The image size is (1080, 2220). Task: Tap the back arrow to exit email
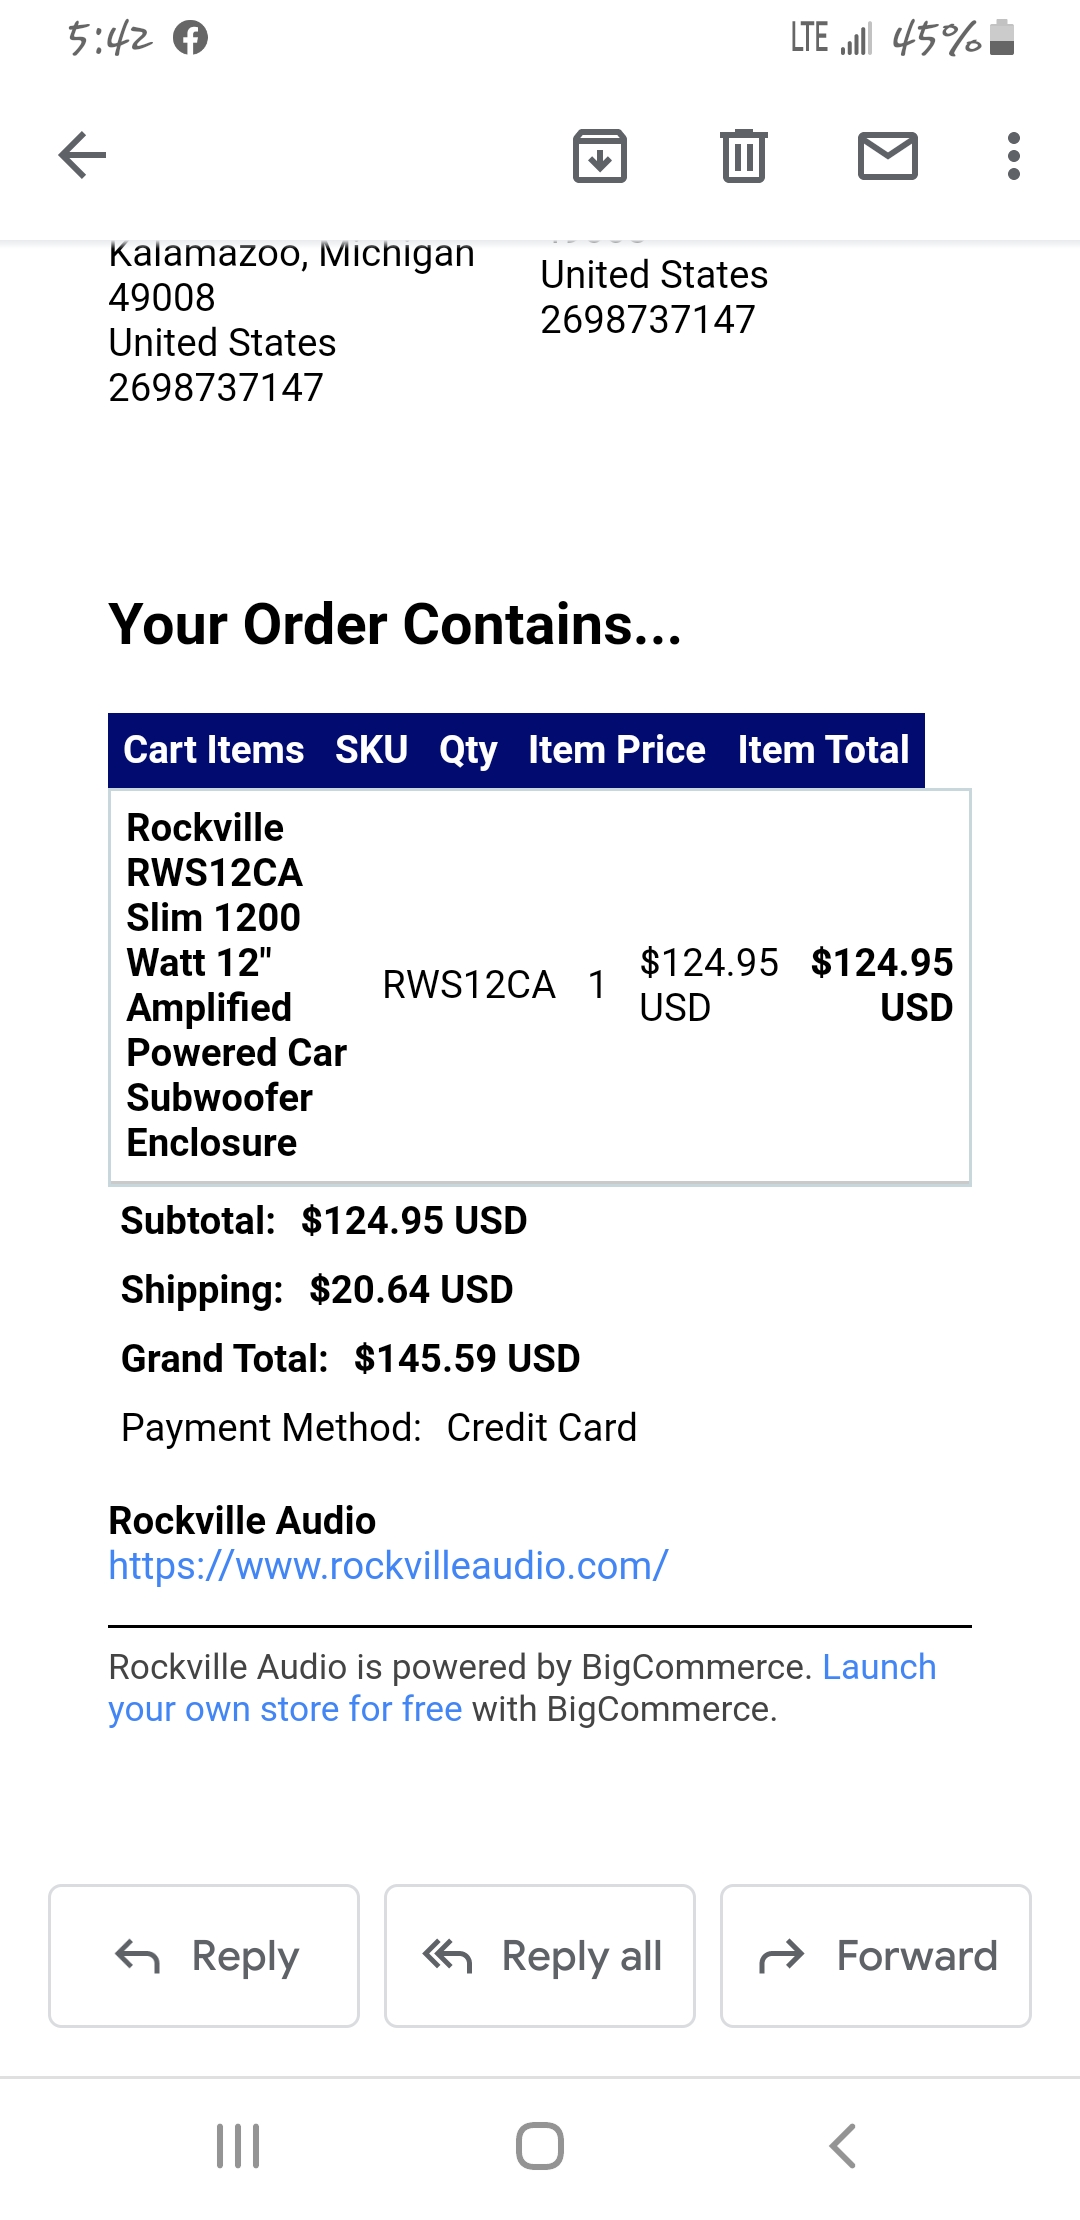(x=80, y=155)
